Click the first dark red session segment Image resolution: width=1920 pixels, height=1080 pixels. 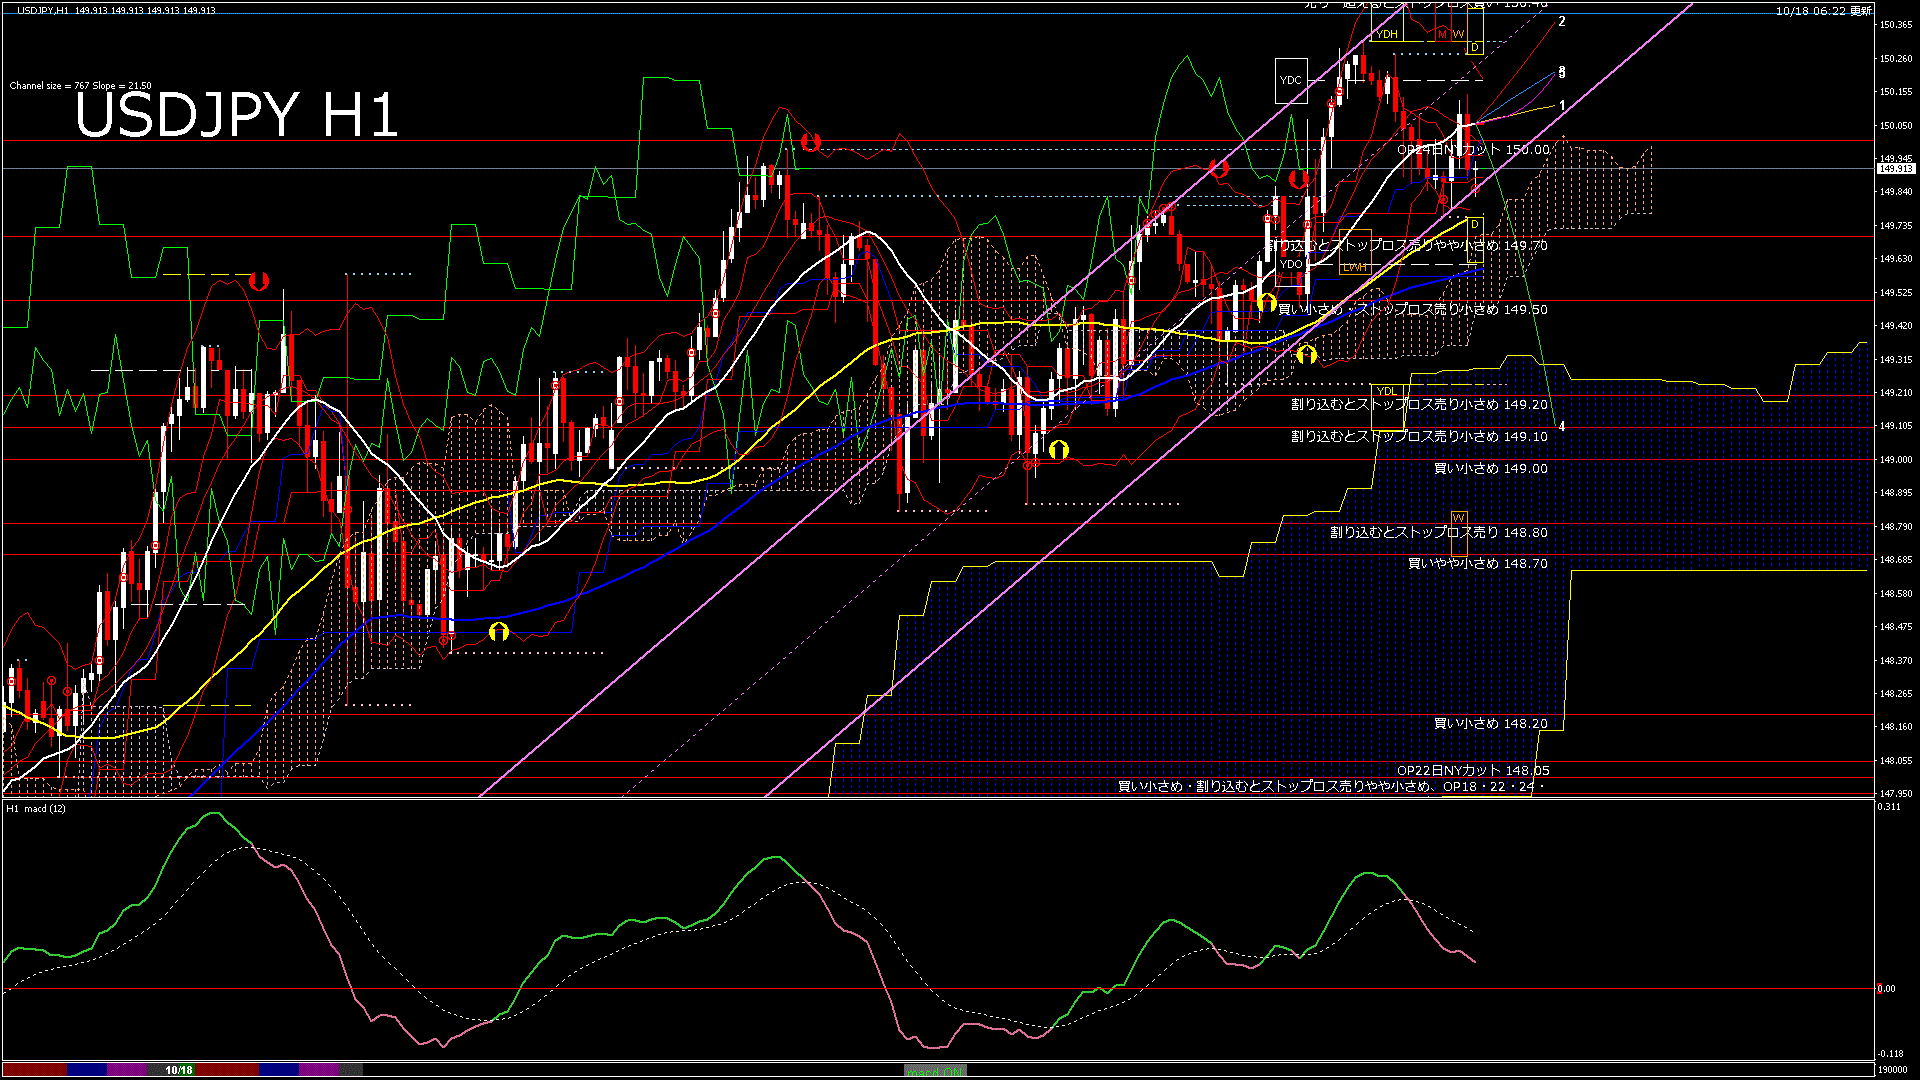[35, 1070]
